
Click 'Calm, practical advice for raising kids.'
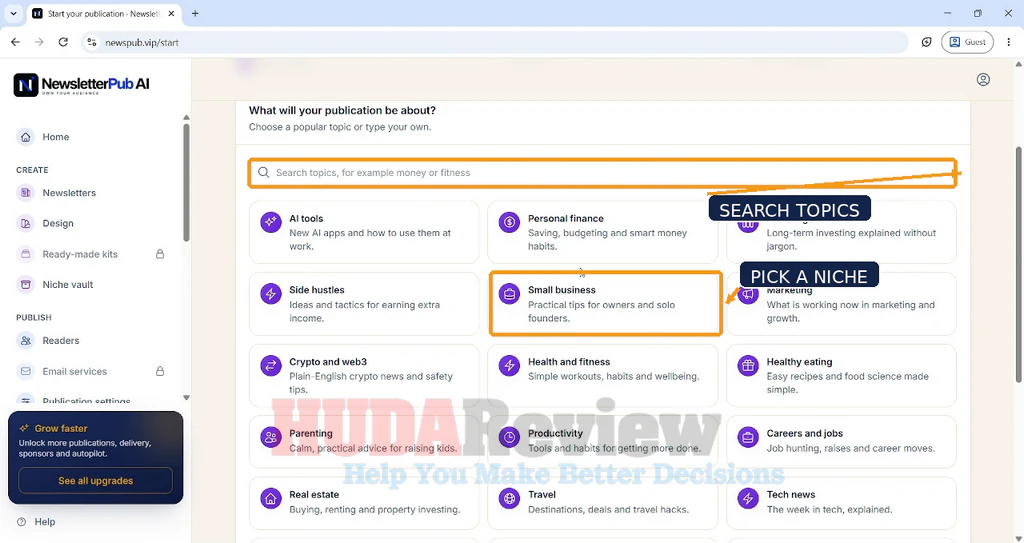click(373, 448)
